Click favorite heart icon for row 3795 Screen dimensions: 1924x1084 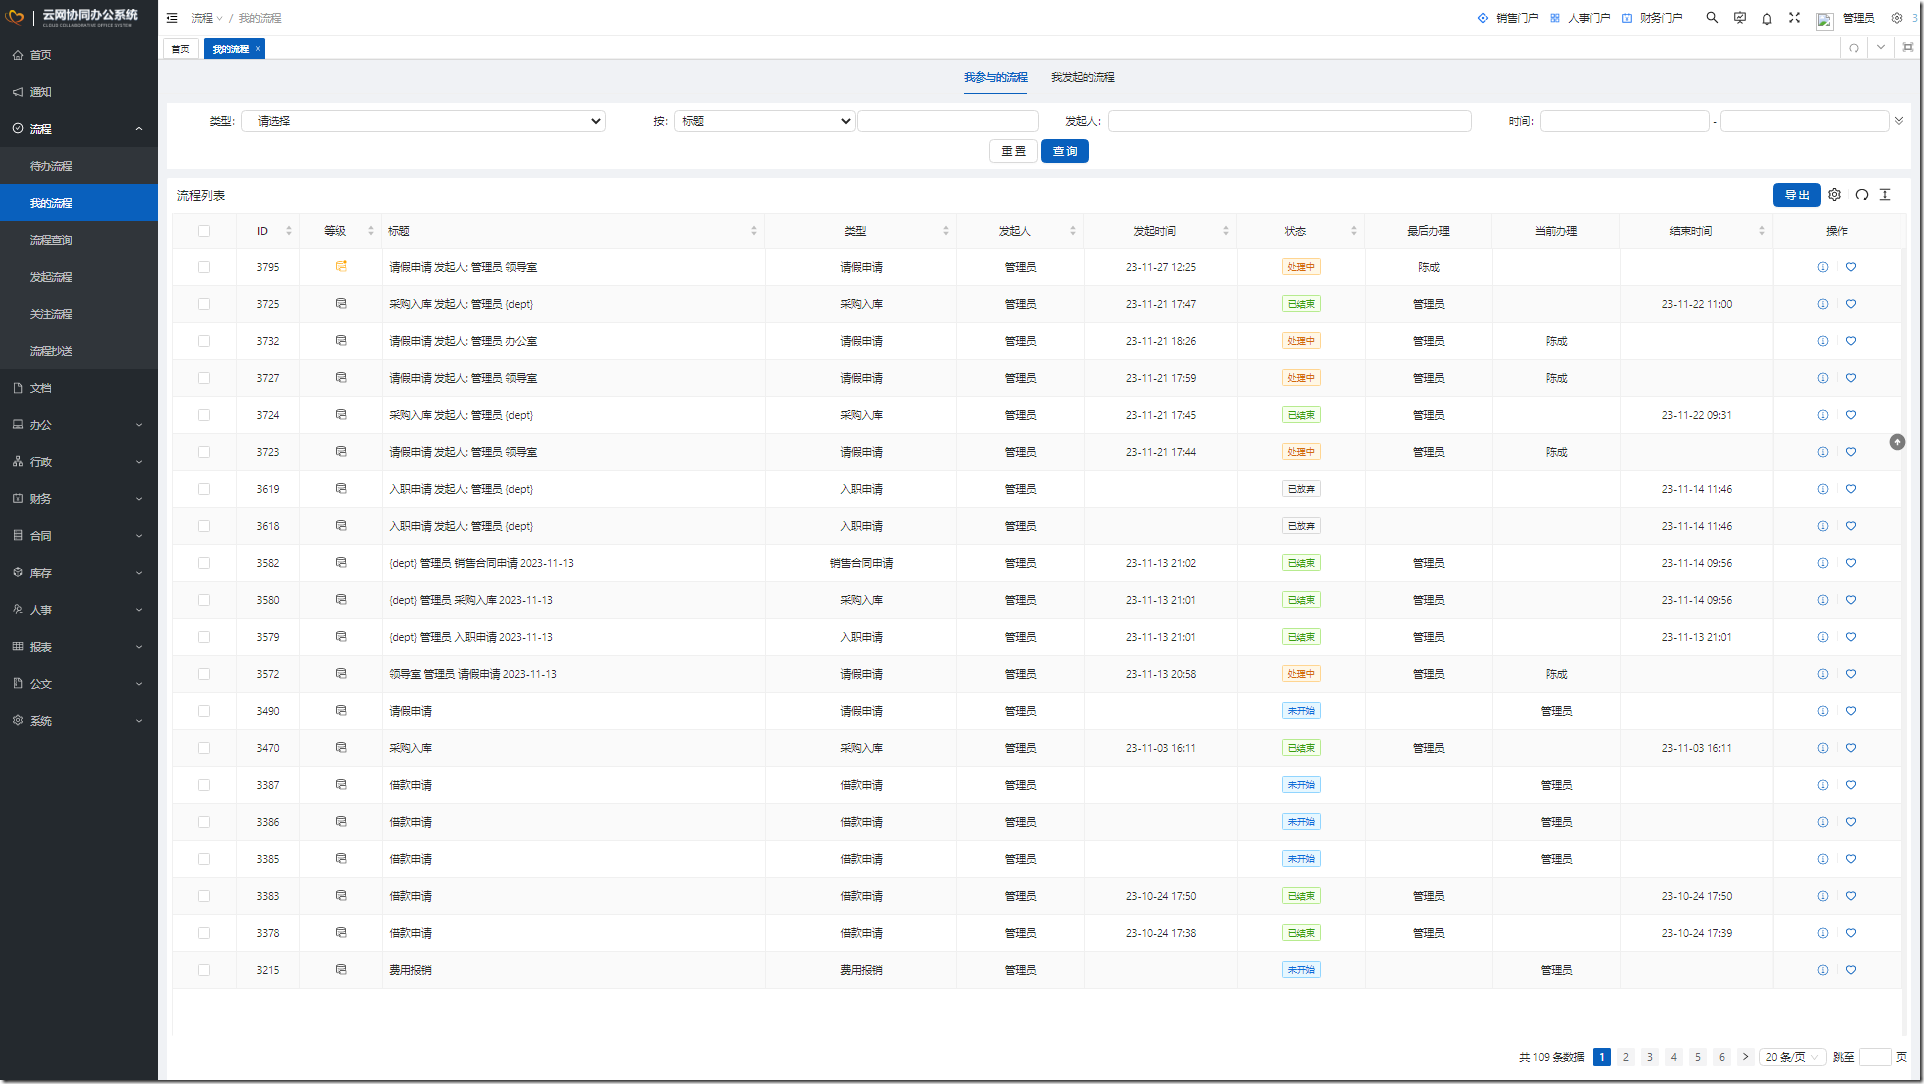(x=1851, y=267)
